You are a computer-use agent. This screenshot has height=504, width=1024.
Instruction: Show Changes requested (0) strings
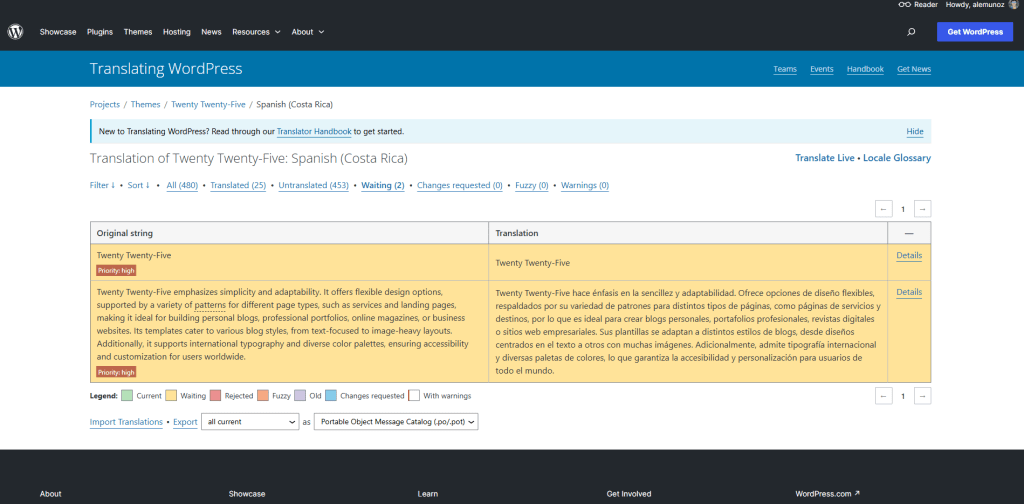pyautogui.click(x=460, y=185)
